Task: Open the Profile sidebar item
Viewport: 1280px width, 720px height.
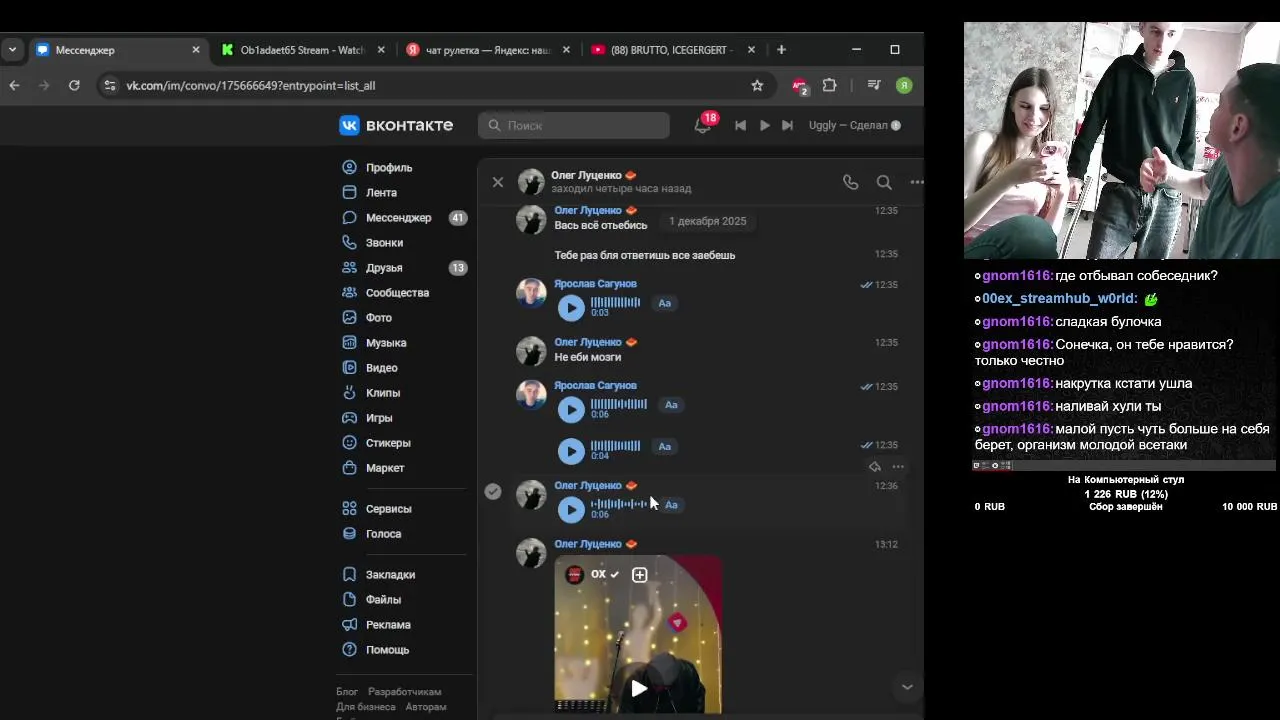Action: coord(389,168)
